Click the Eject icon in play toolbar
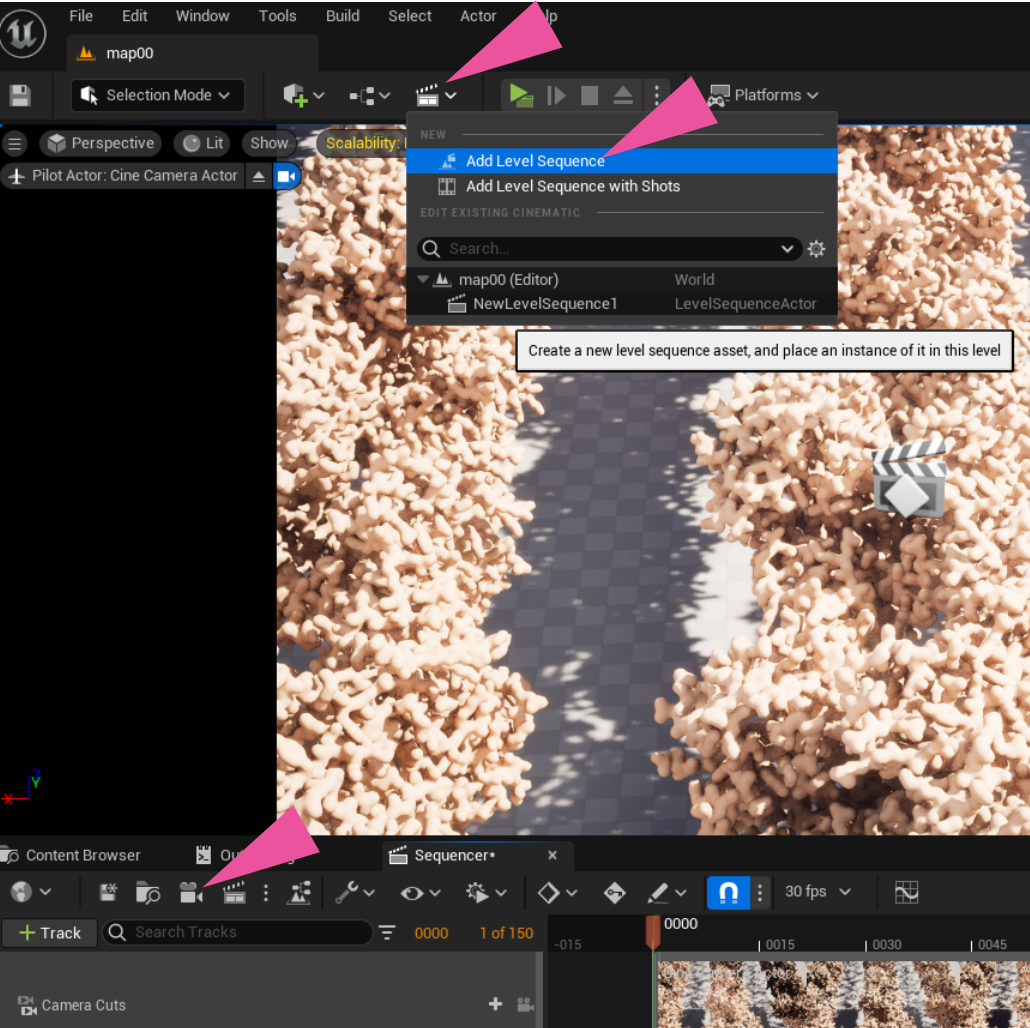 pyautogui.click(x=623, y=95)
